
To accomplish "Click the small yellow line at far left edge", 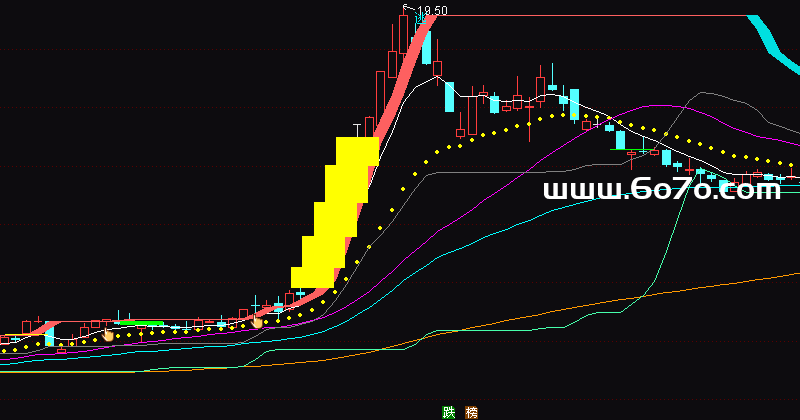I will pyautogui.click(x=10, y=335).
